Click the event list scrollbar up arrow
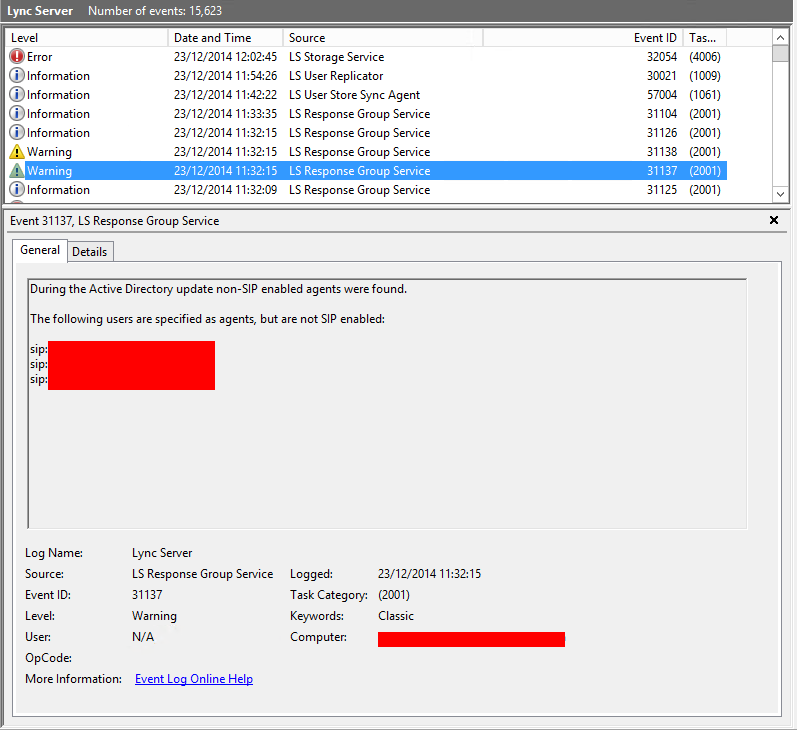The image size is (797, 730). (x=780, y=38)
